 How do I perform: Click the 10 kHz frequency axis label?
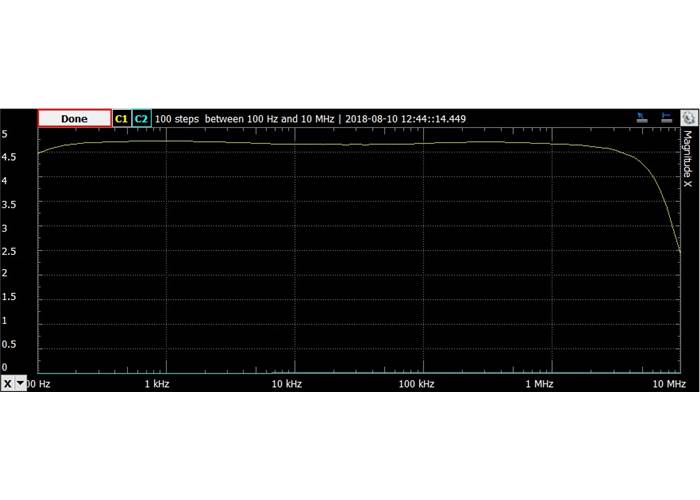(286, 384)
